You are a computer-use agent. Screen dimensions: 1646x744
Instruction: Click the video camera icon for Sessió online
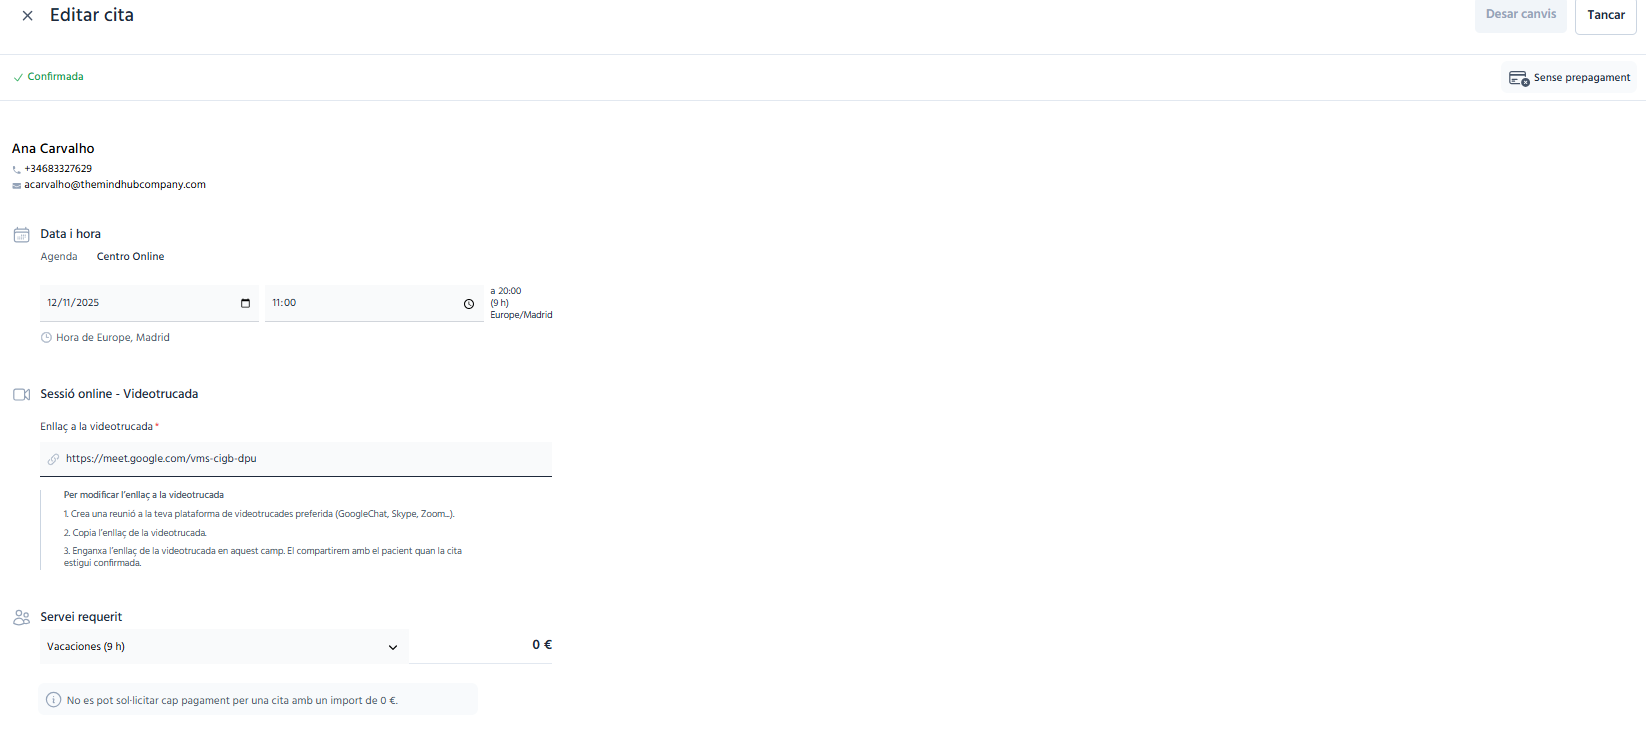[x=21, y=395]
